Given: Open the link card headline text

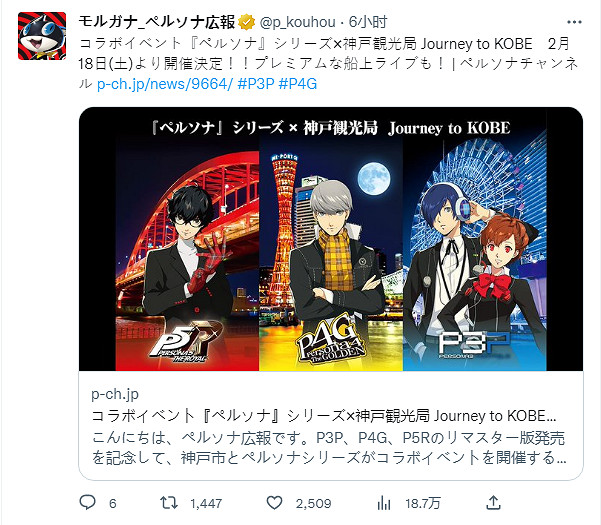Looking at the screenshot, I should pyautogui.click(x=324, y=416).
